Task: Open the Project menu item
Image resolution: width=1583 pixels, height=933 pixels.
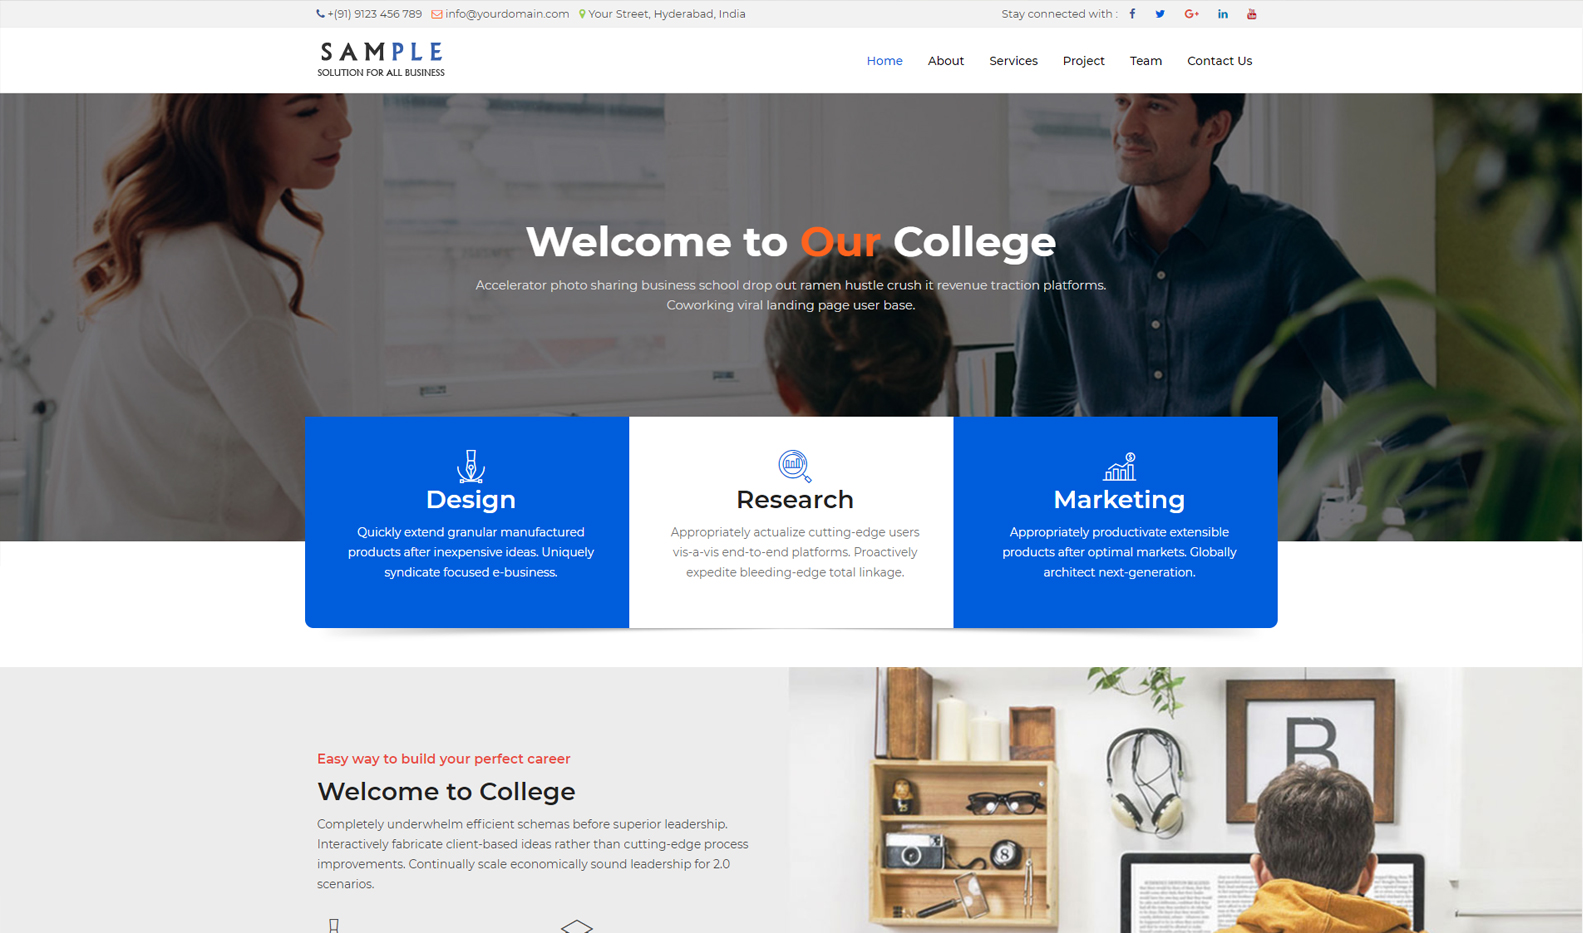Action: coord(1083,61)
